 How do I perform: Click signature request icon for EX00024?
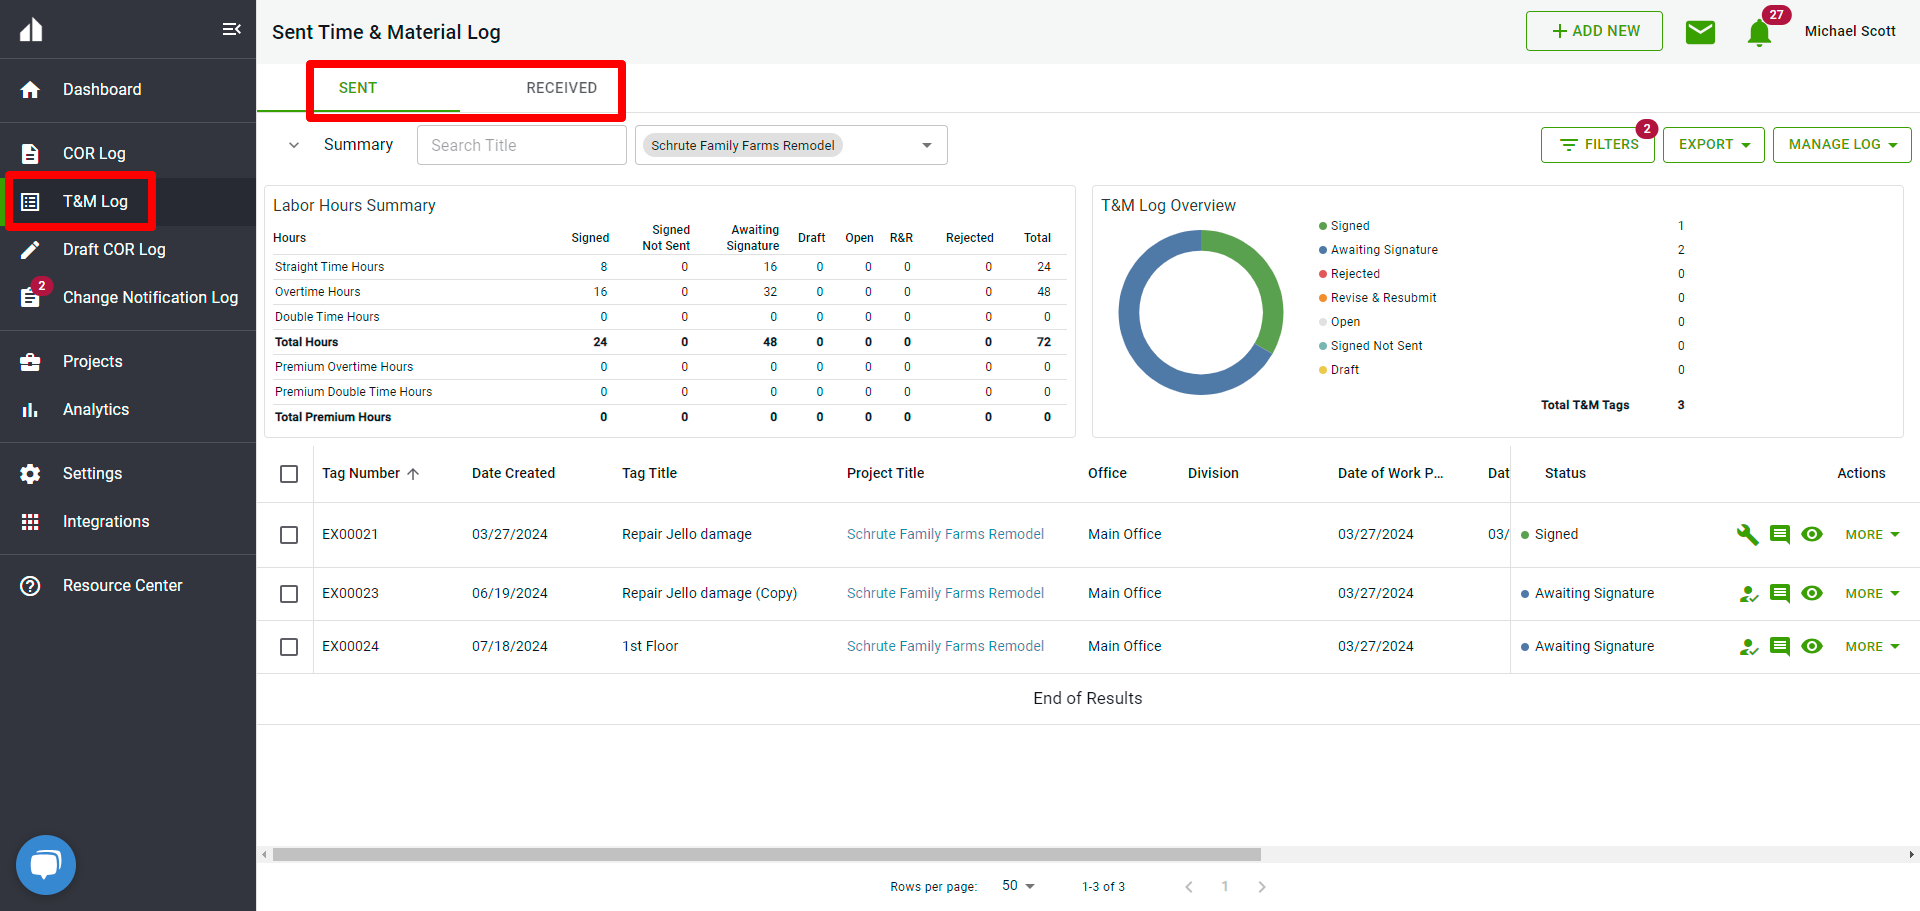point(1748,647)
